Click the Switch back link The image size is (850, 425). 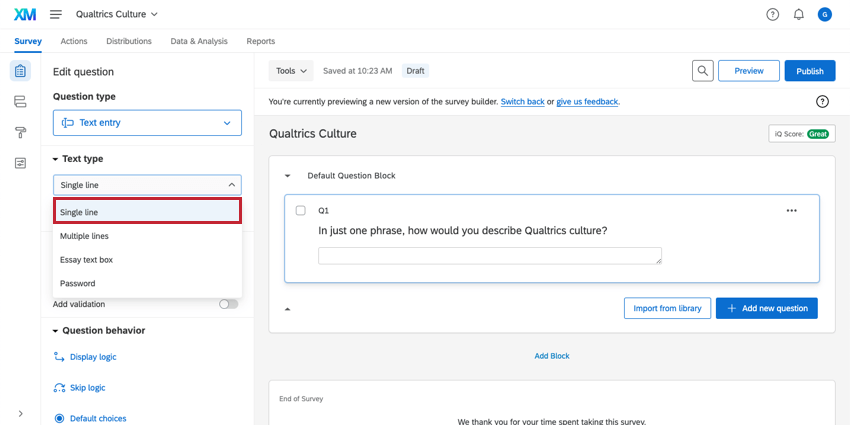coord(523,101)
